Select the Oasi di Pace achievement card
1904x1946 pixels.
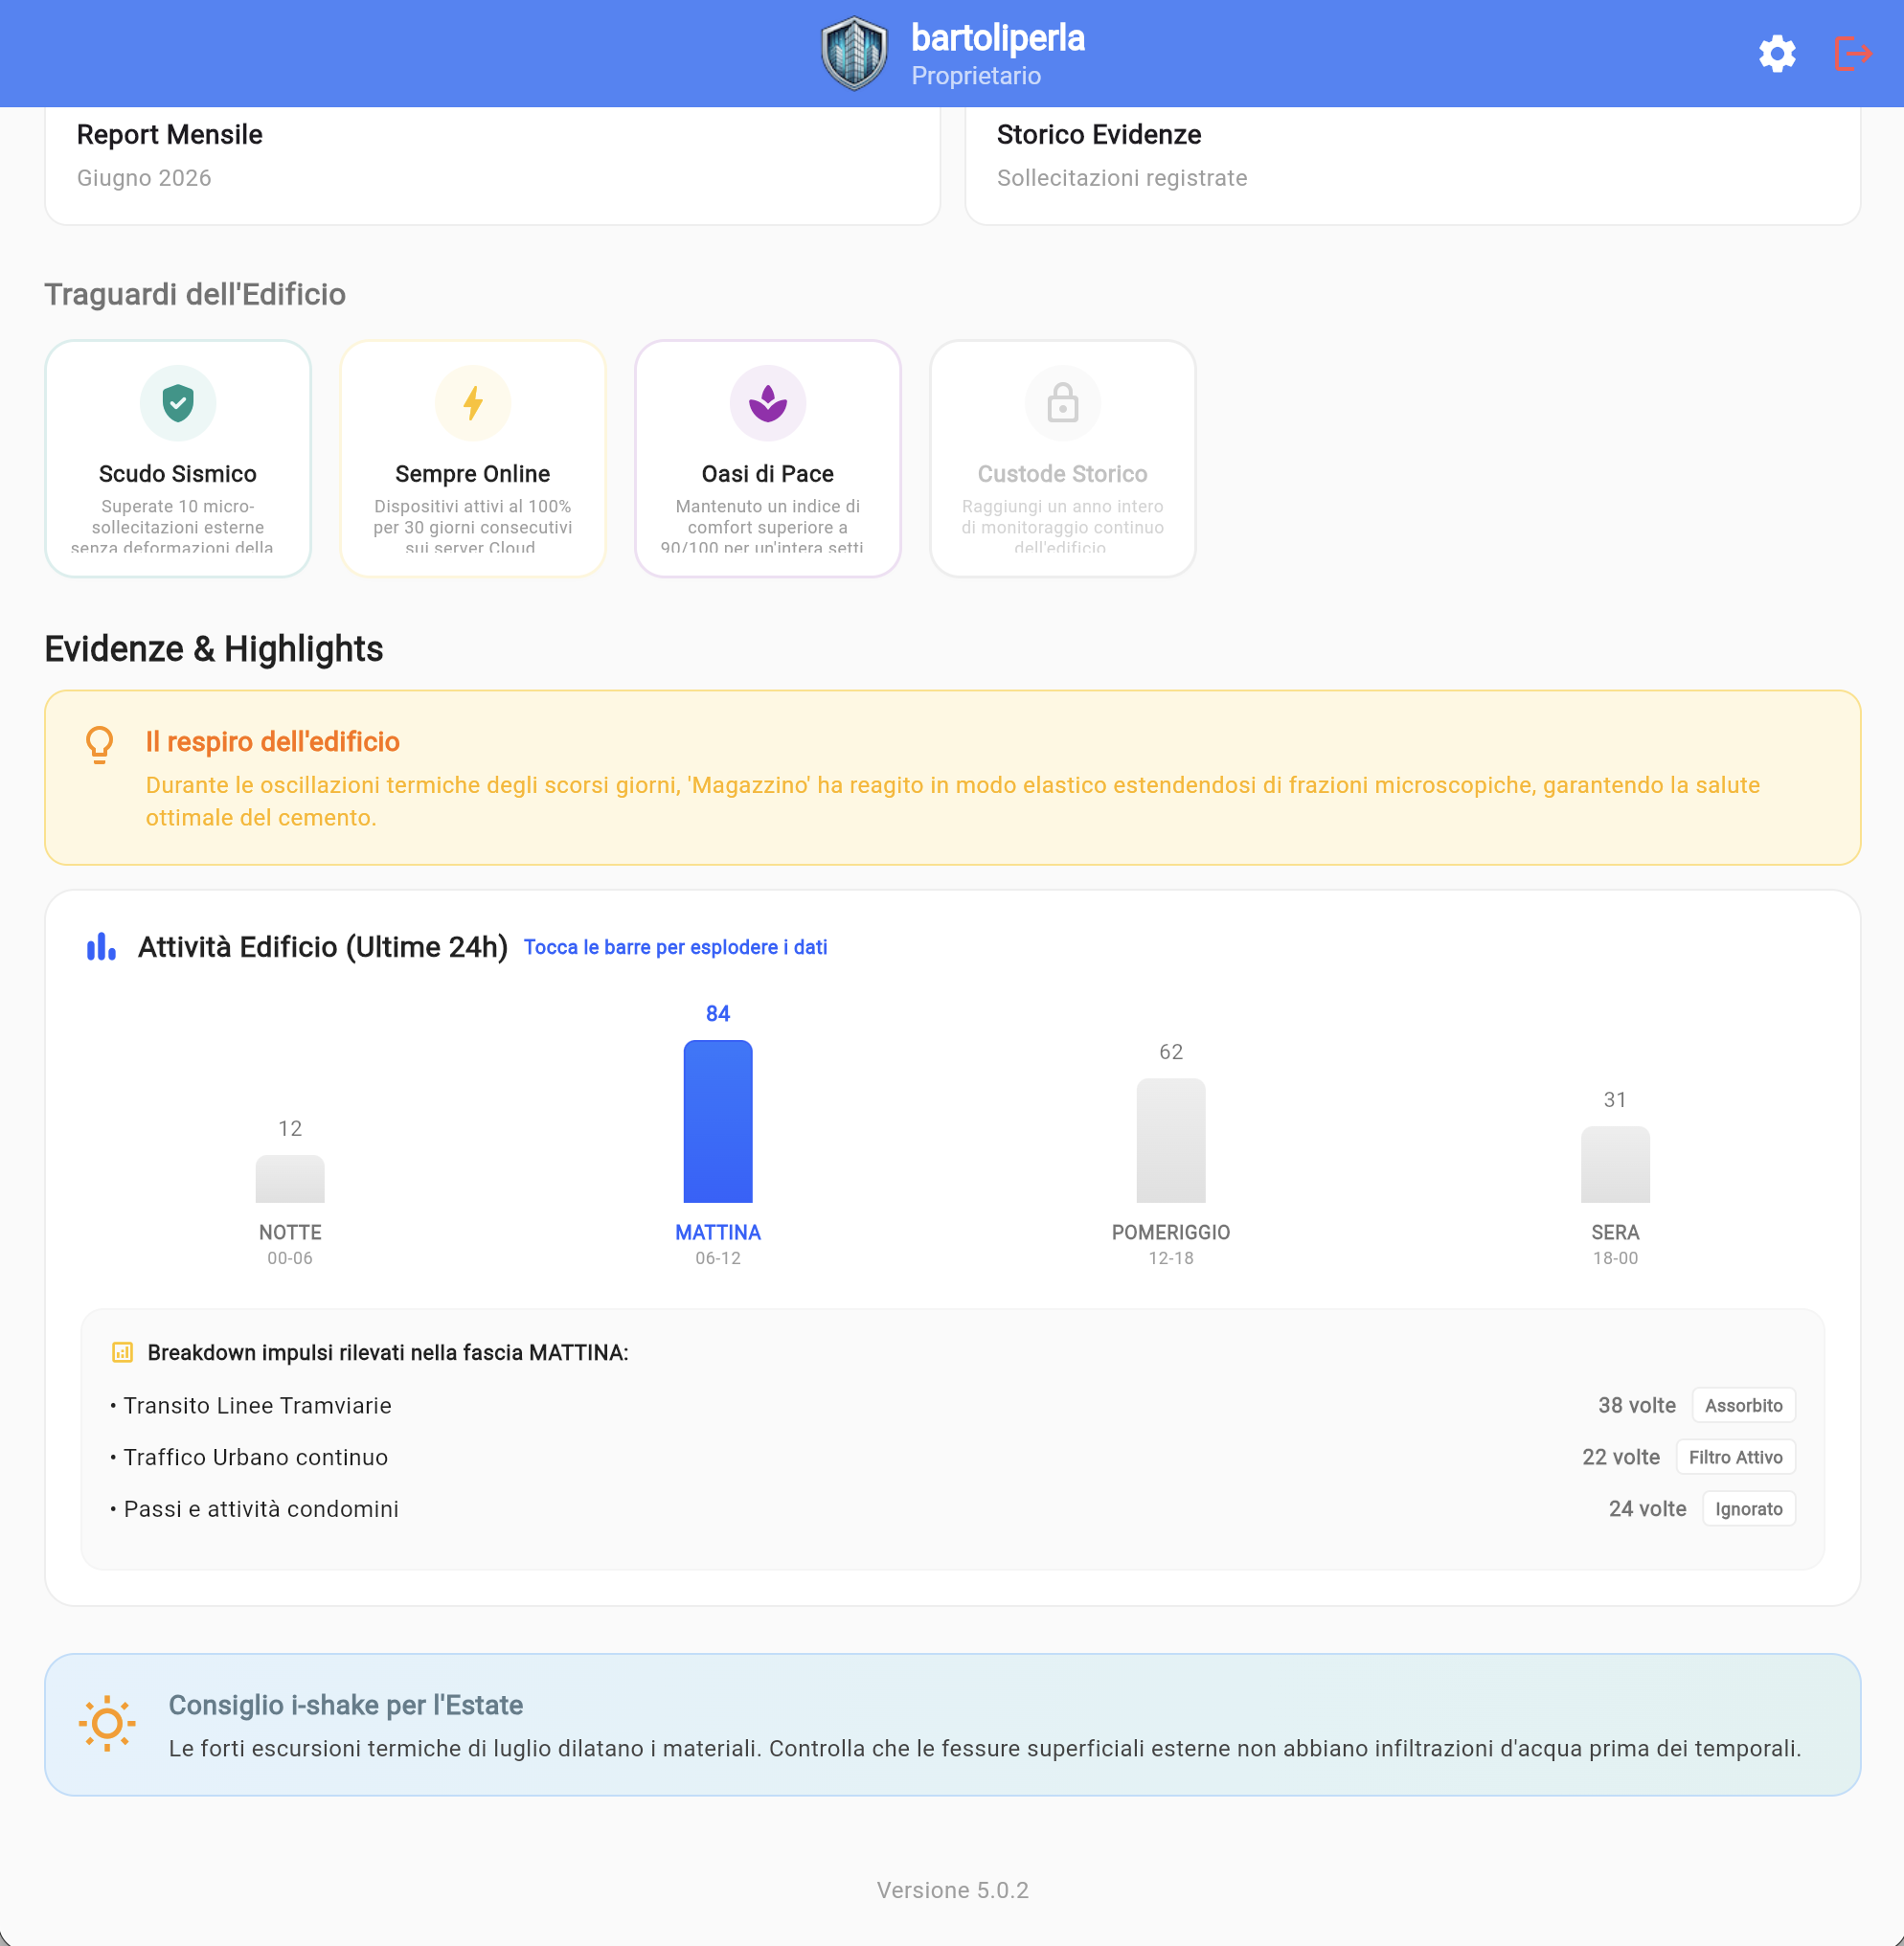[x=768, y=458]
